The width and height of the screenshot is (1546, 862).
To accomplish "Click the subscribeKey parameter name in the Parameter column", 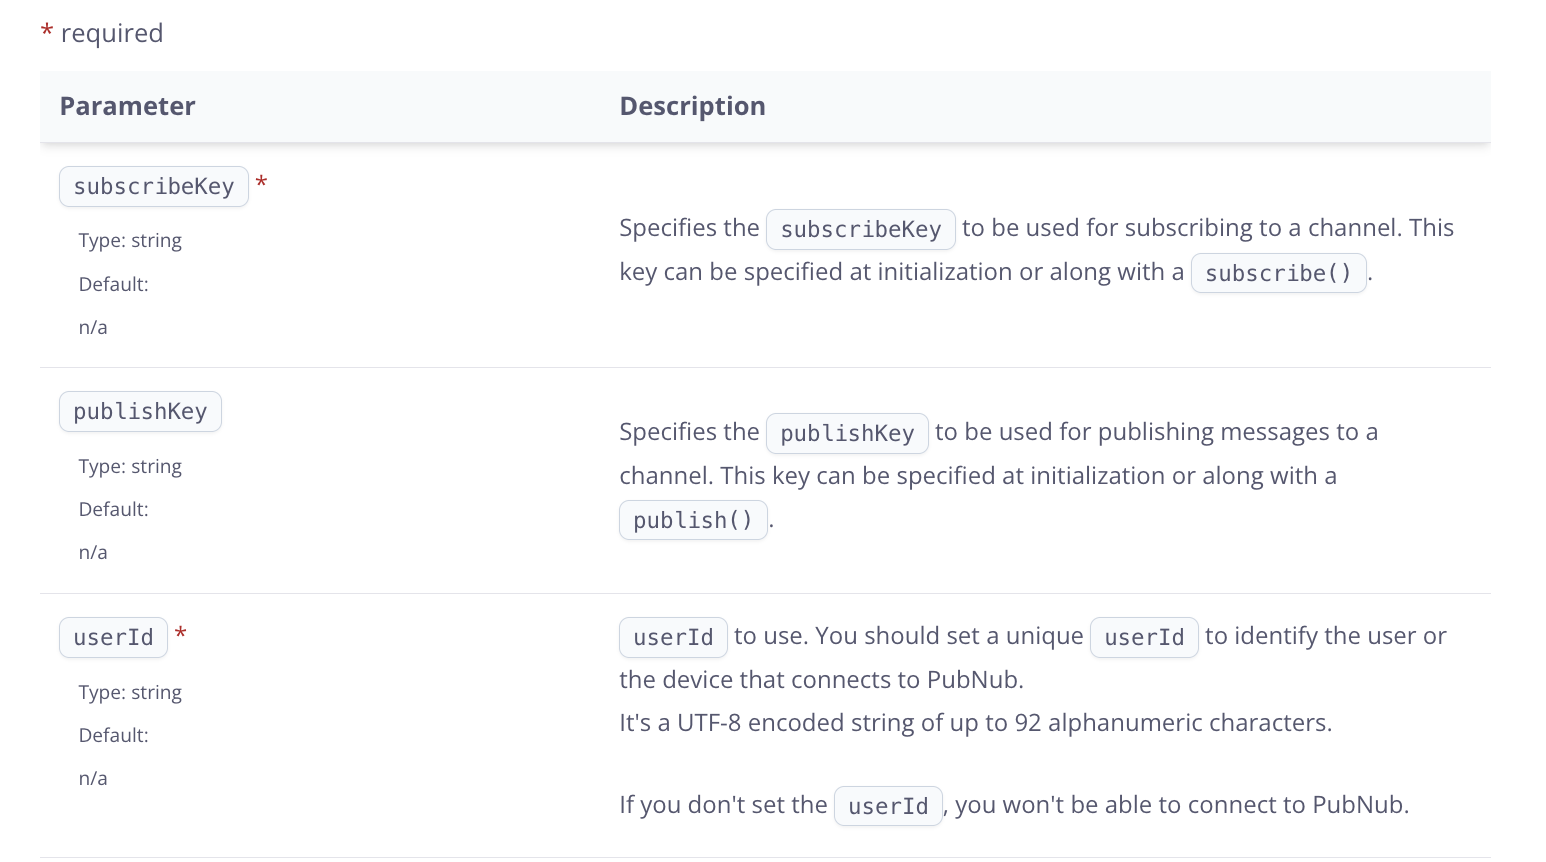I will (153, 187).
